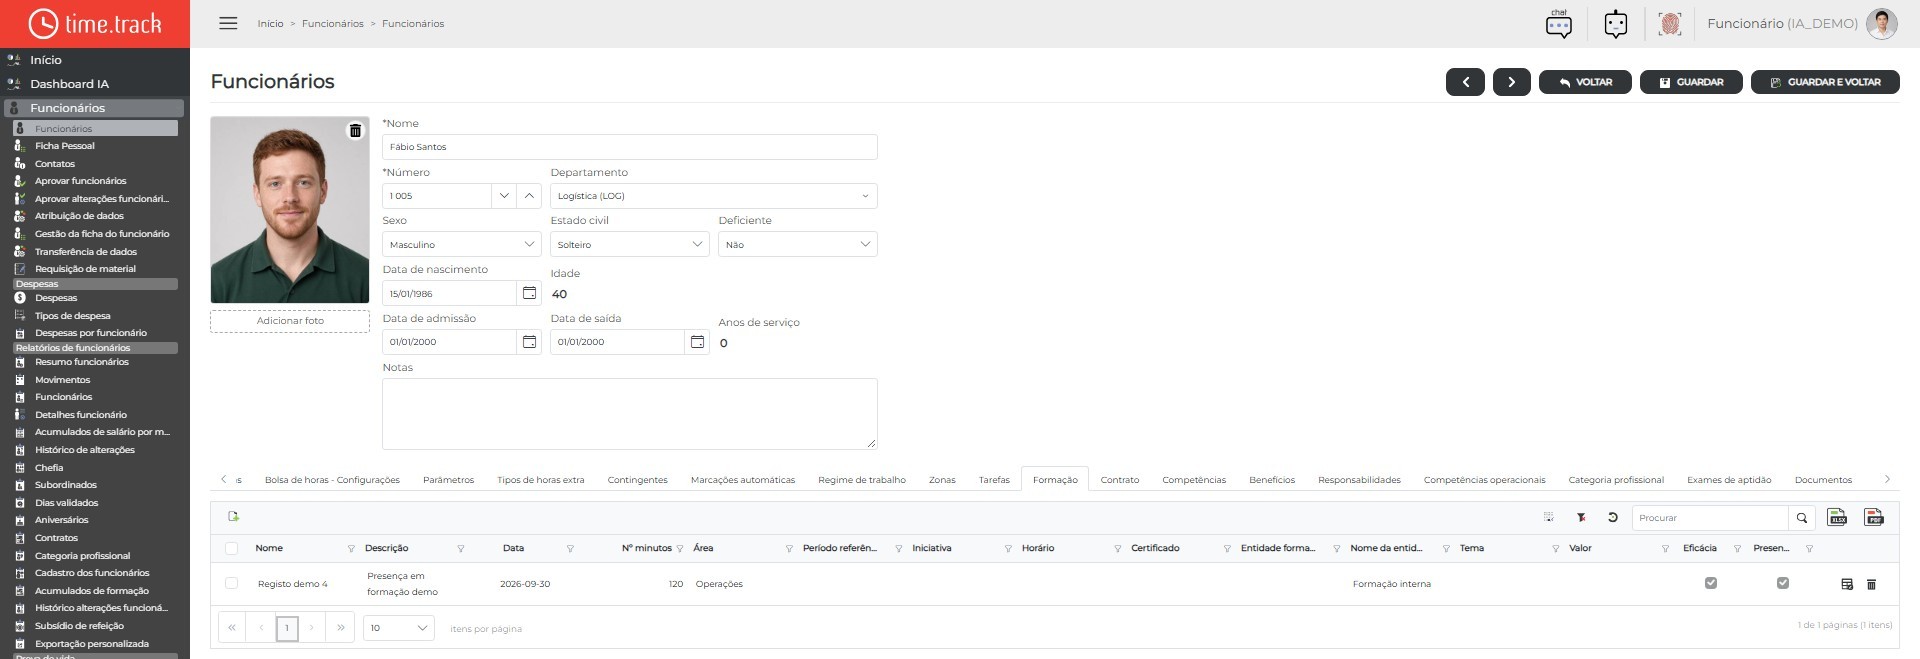Click the GUARDAR button
The image size is (1920, 659).
1691,82
